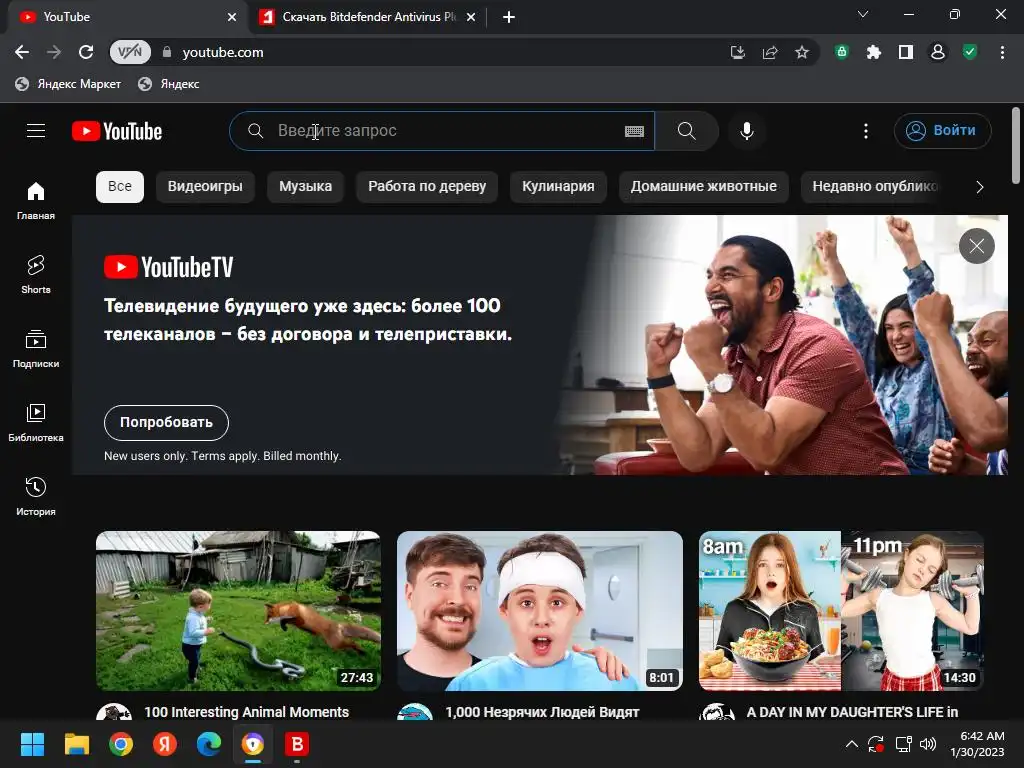The image size is (1024, 768).
Task: Click the YouTubeTV logo in banner
Action: [x=168, y=267]
